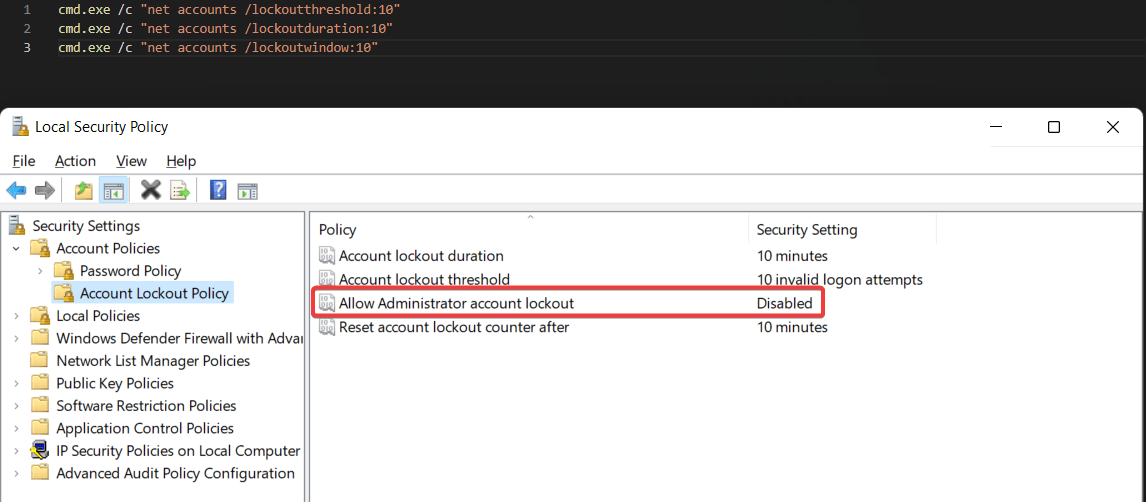Screen dimensions: 1146x502
Task: Toggle the Show/Hide Console Tree icon
Action: [113, 191]
